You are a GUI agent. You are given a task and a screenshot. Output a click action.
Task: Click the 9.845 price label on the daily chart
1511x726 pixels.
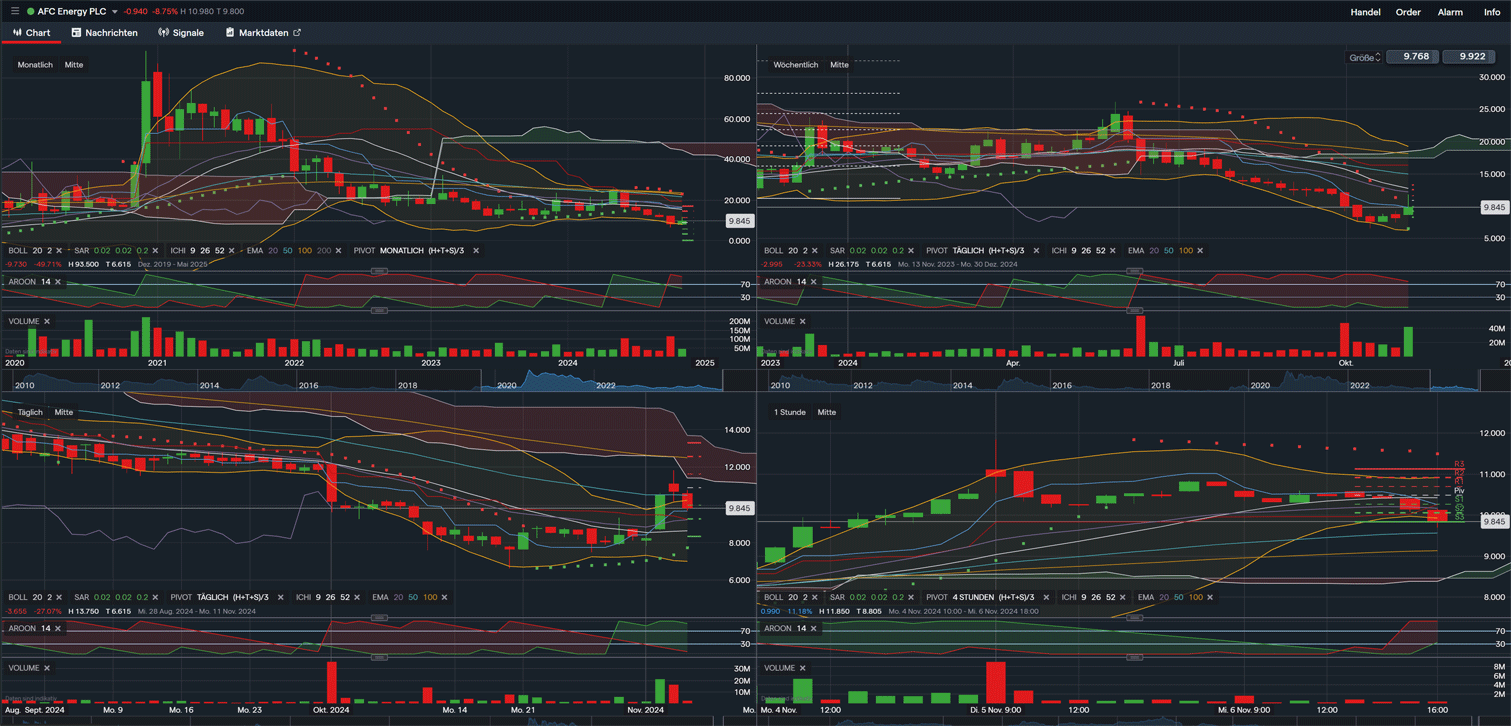739,508
